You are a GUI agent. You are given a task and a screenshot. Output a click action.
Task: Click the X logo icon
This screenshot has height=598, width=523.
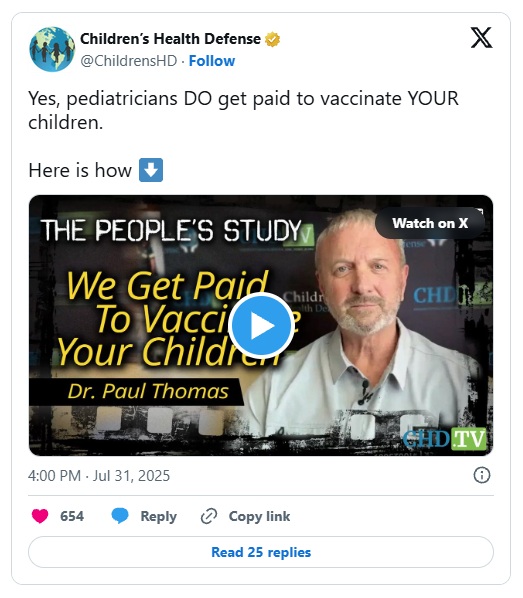point(481,38)
